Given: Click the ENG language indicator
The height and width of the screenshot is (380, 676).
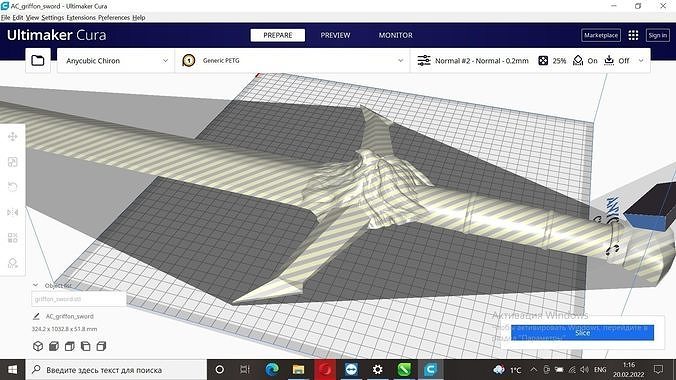Looking at the screenshot, I should (x=600, y=370).
